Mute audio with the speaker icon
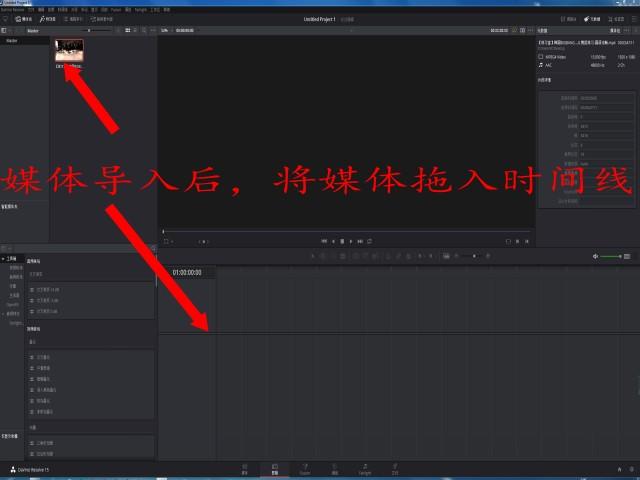Viewport: 640px width, 480px height. [595, 256]
